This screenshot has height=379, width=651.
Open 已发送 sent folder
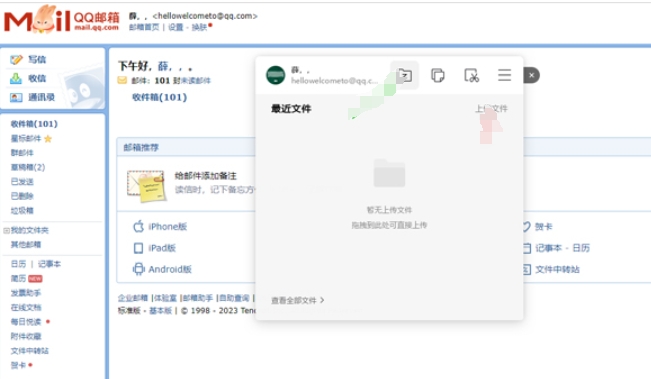(x=22, y=181)
